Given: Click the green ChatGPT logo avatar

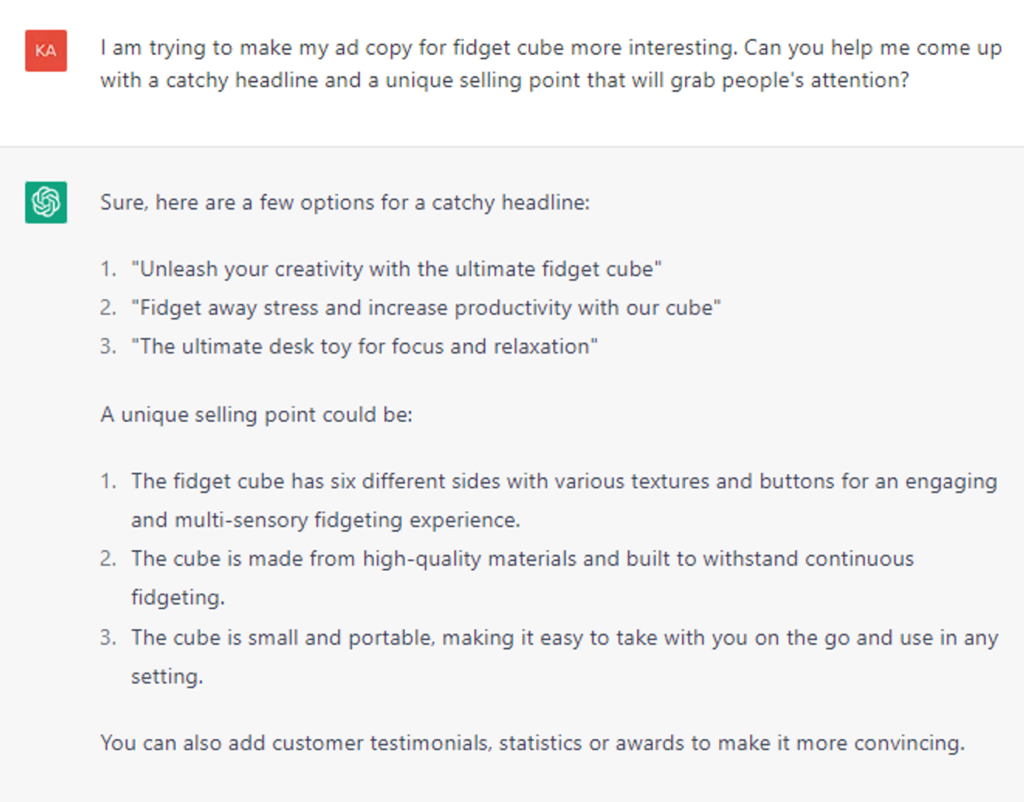Looking at the screenshot, I should (x=46, y=202).
